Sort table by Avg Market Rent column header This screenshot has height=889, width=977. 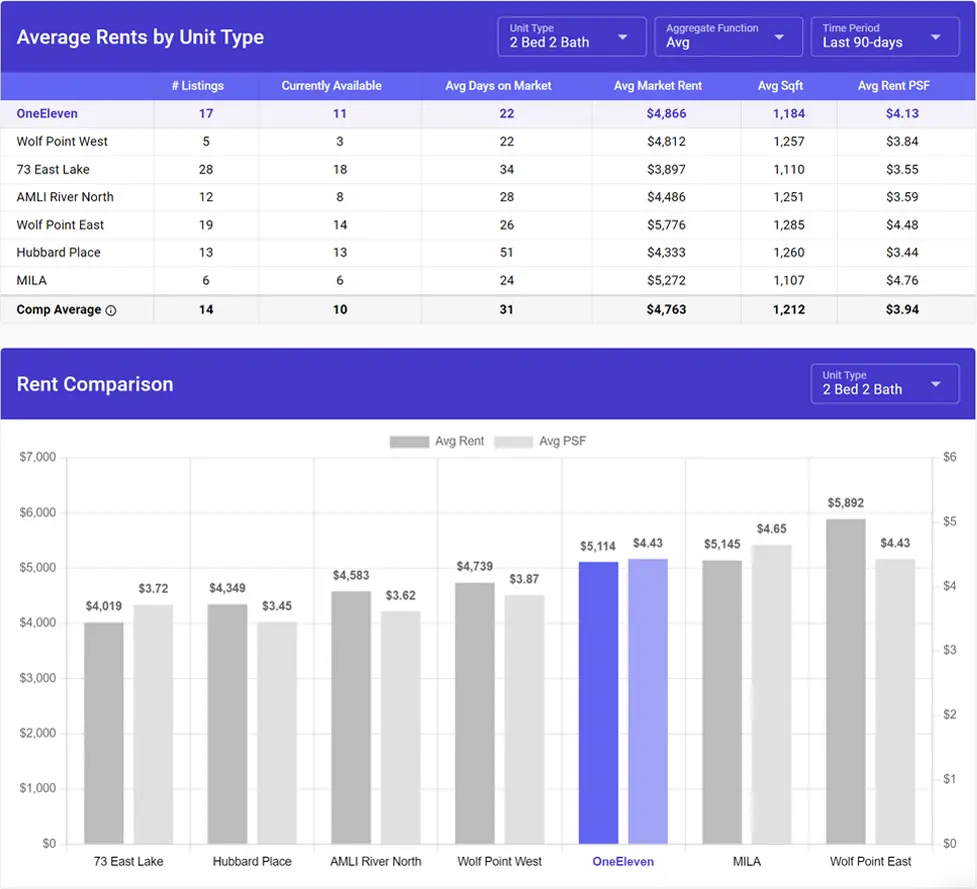[x=658, y=86]
